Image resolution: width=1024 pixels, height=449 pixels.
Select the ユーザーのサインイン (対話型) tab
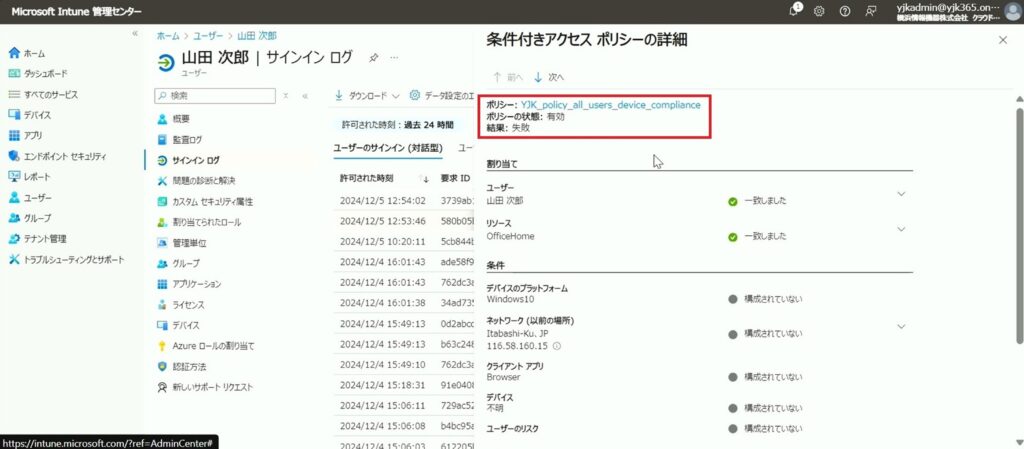tap(388, 149)
